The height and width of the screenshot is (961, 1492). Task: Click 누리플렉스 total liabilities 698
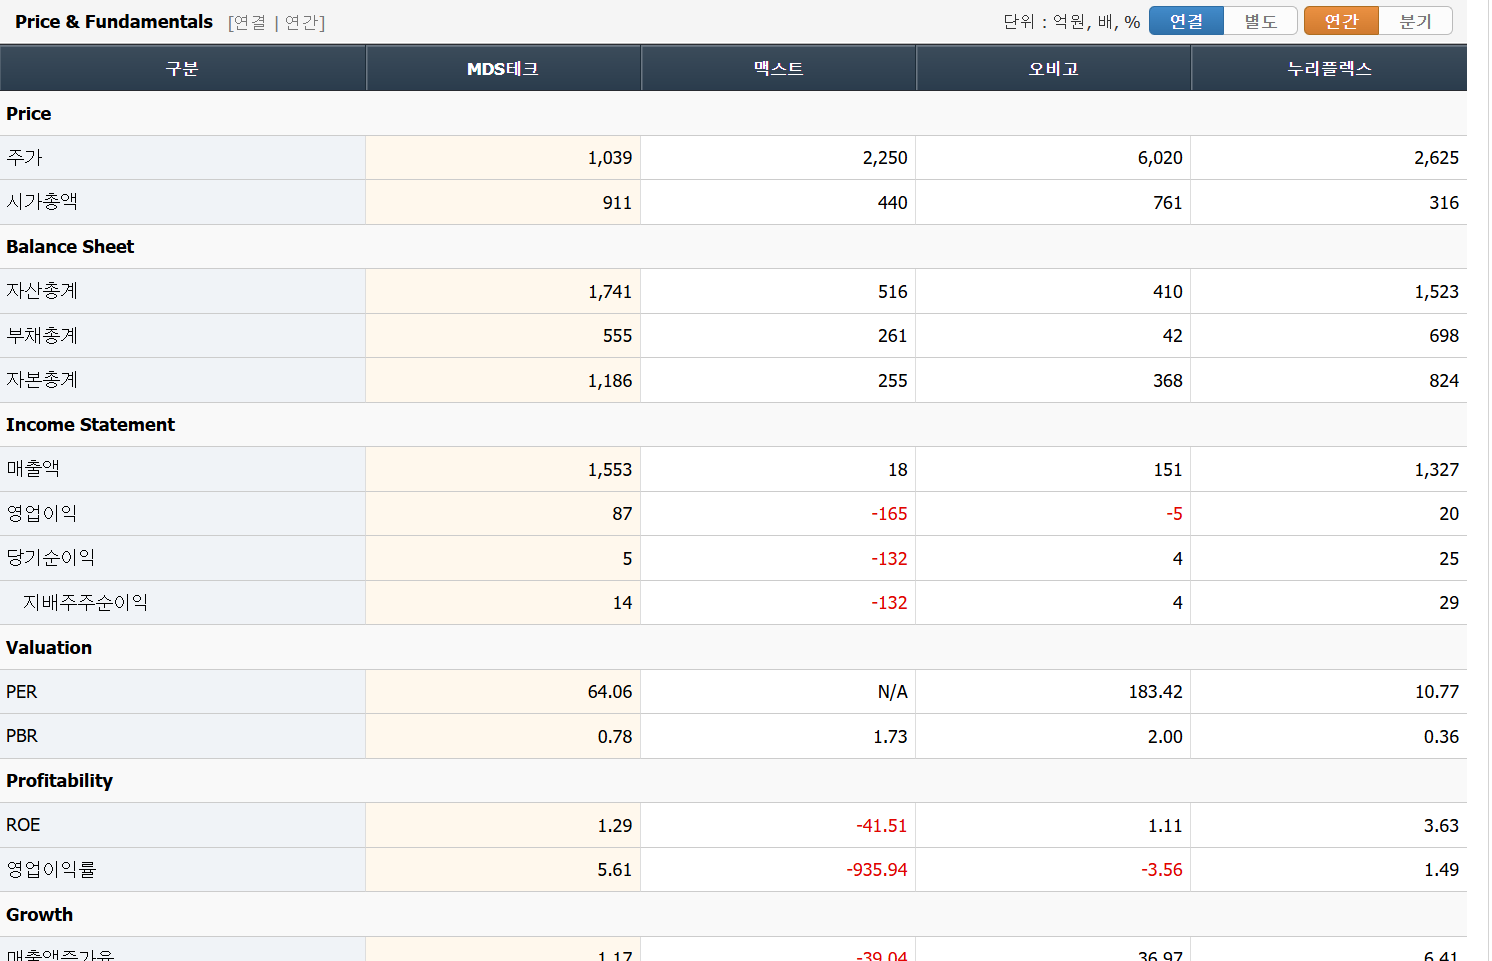1444,336
